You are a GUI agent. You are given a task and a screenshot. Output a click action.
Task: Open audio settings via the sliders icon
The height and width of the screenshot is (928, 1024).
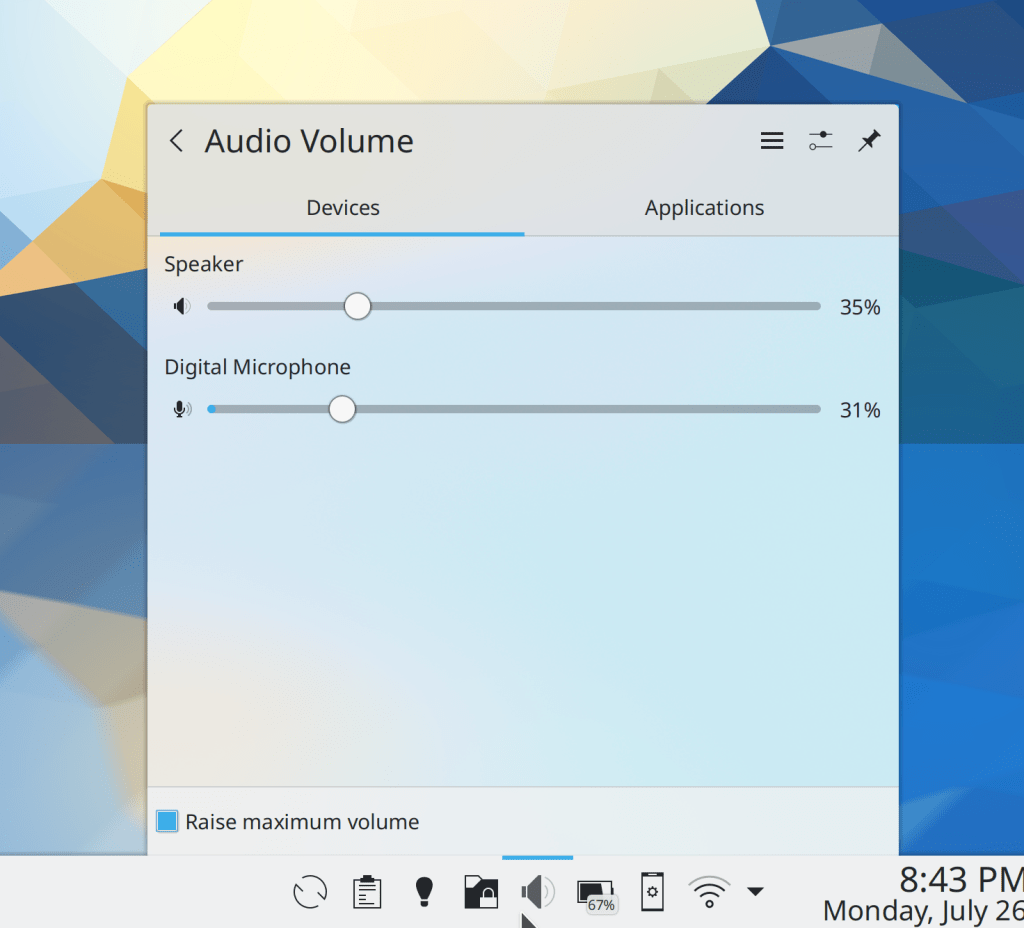[820, 141]
